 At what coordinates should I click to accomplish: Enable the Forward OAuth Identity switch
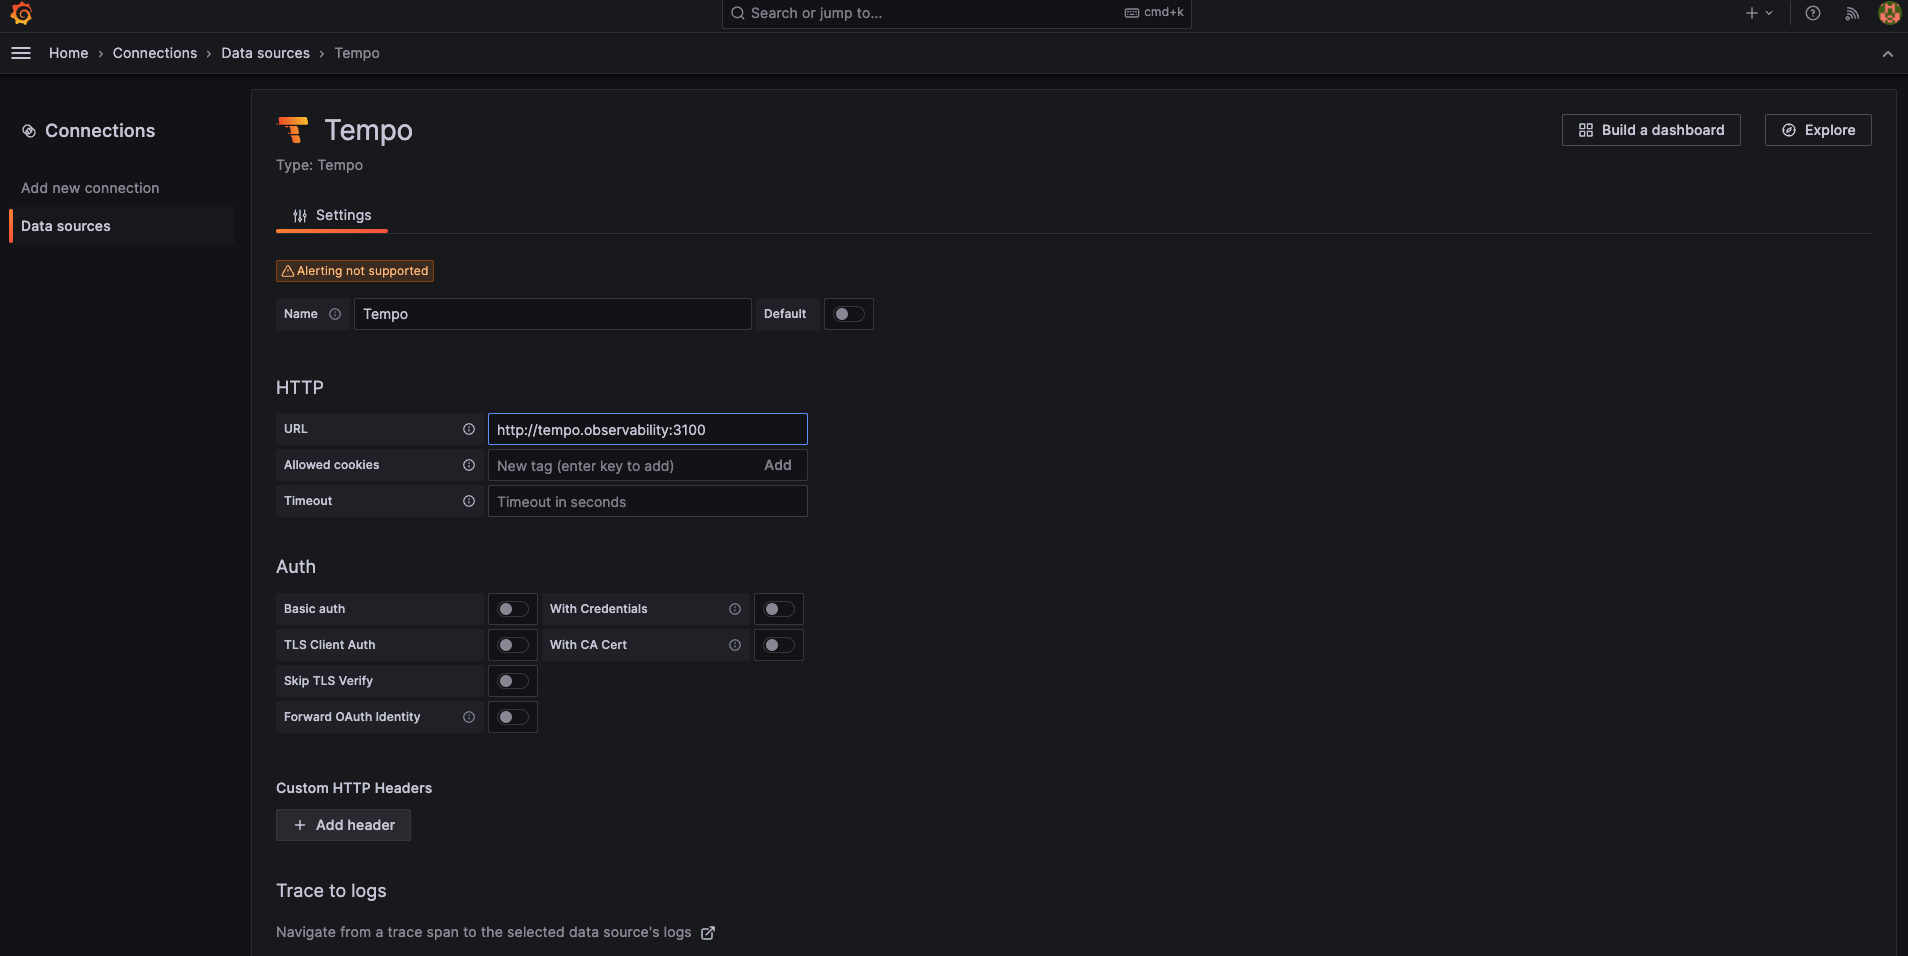pos(513,717)
